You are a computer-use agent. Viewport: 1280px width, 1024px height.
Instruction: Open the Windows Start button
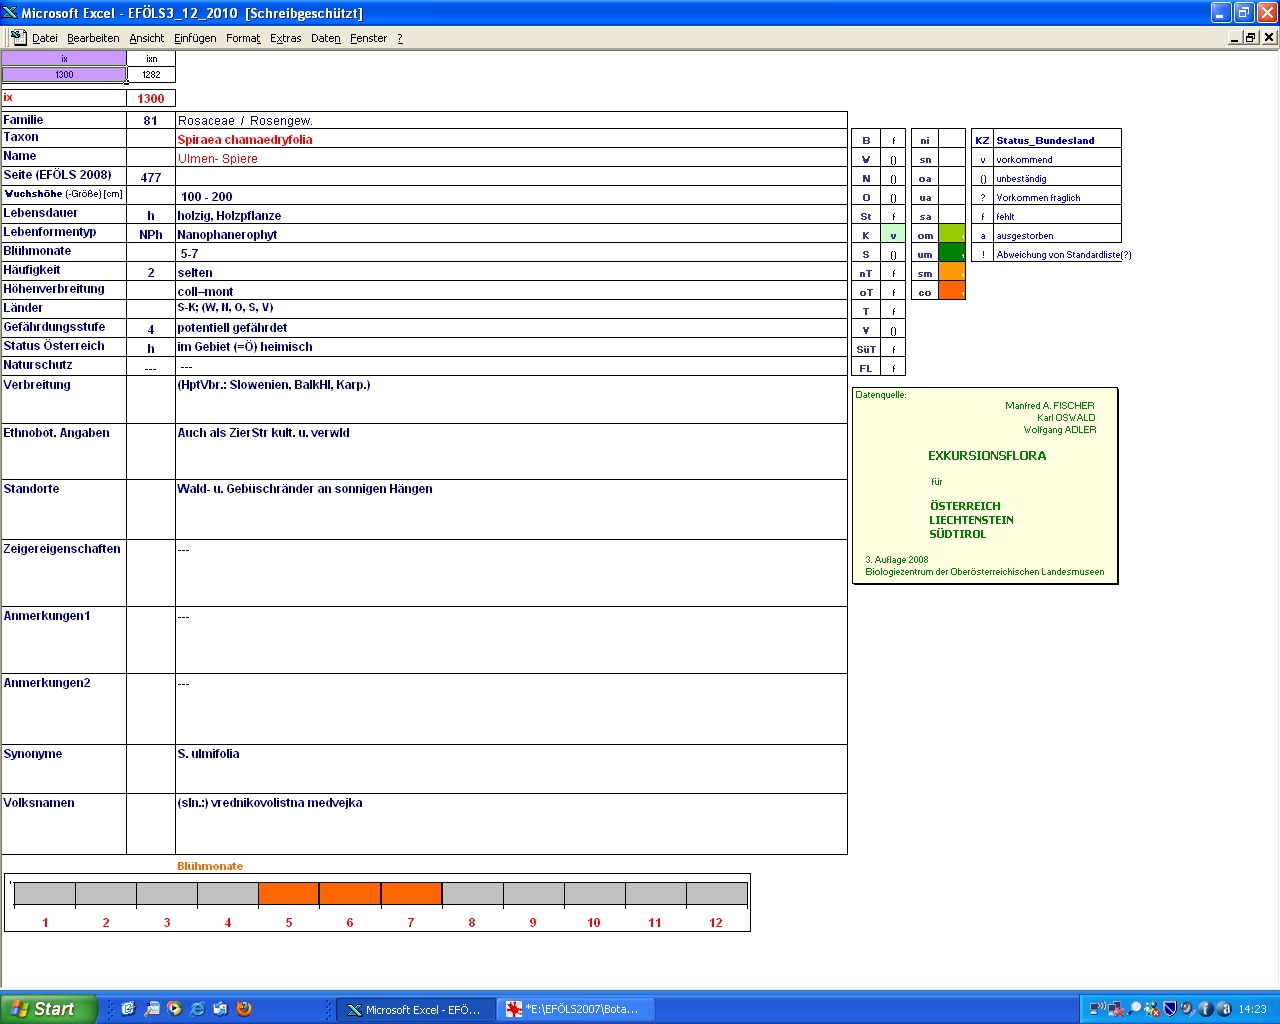tap(49, 1009)
